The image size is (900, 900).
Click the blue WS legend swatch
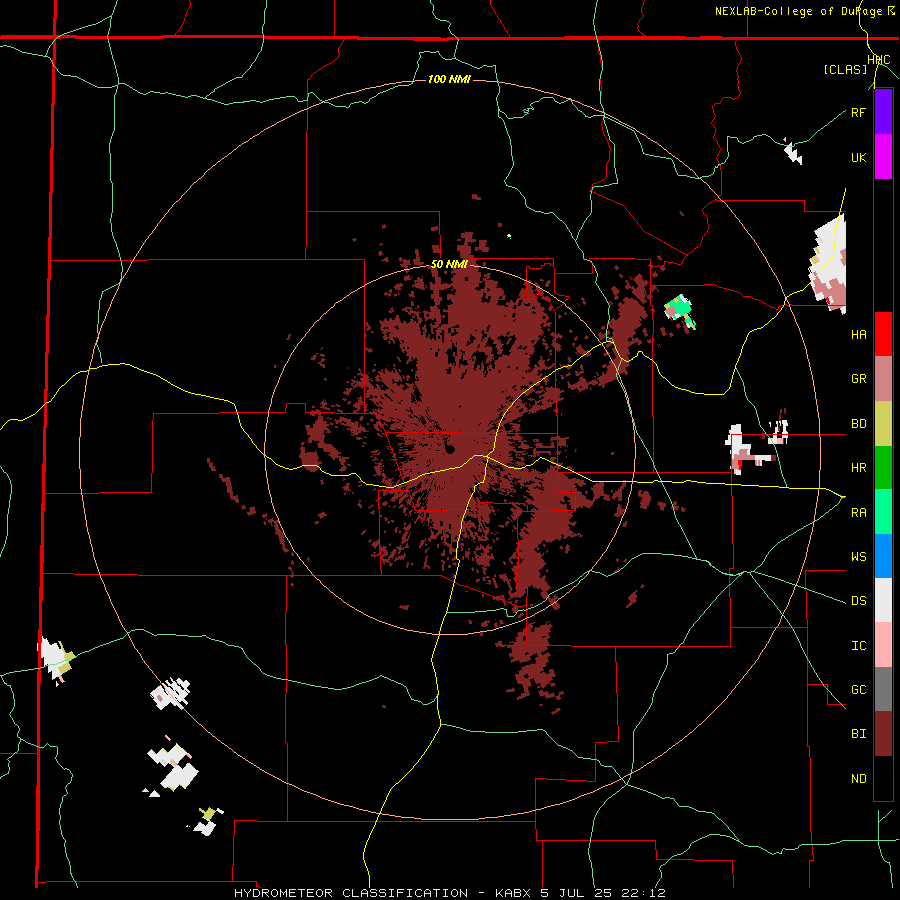(883, 556)
